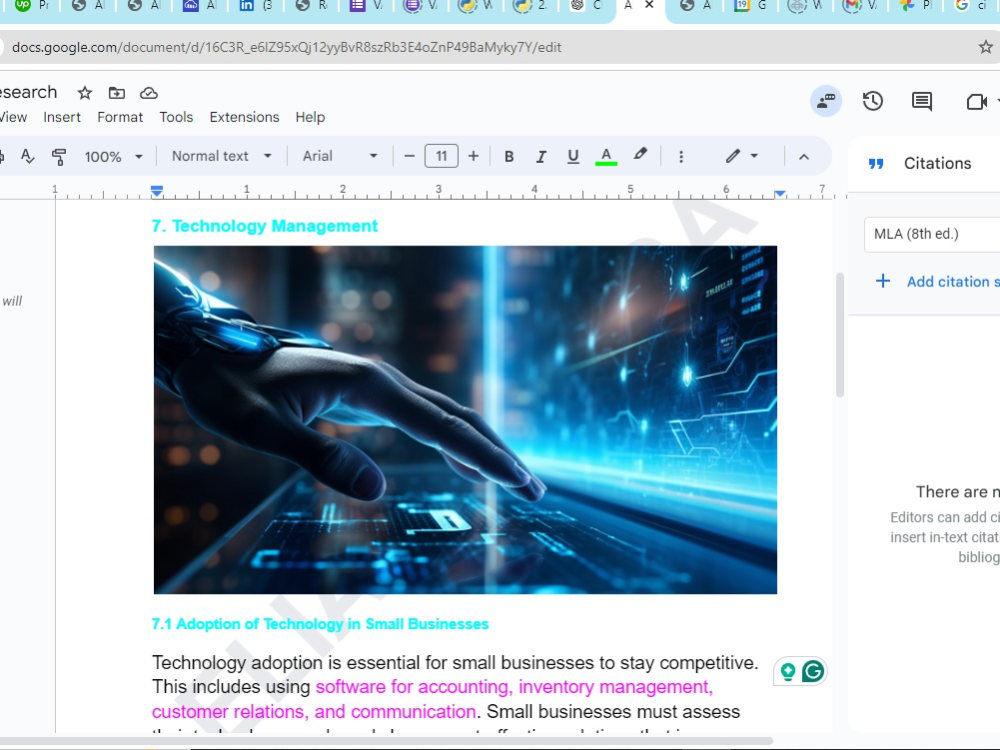This screenshot has width=1000, height=750.
Task: Click the document vertical scrollbar
Action: pos(840,335)
